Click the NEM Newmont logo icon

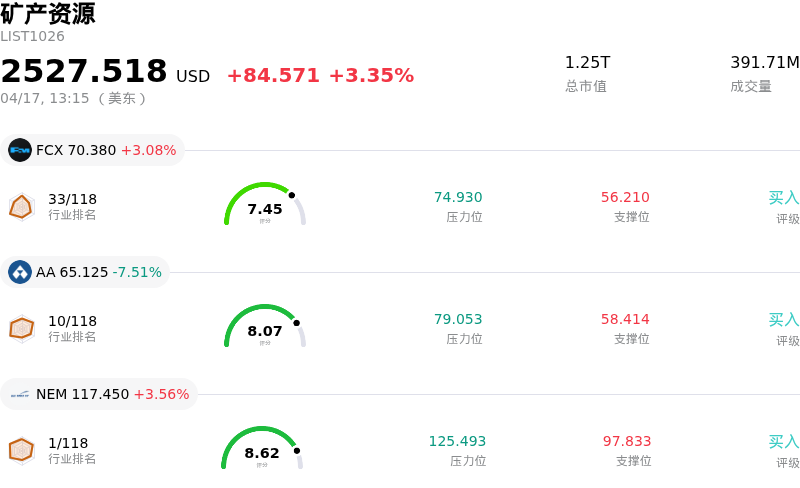(20, 394)
